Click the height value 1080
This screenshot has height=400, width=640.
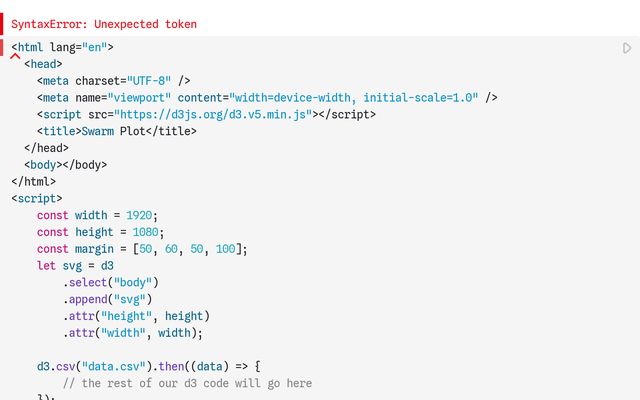(146, 233)
